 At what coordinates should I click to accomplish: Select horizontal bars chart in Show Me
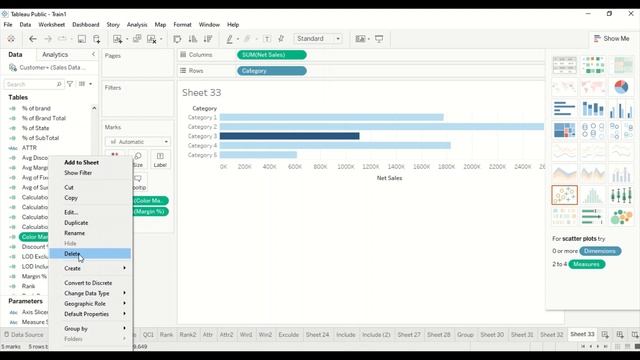tap(564, 109)
